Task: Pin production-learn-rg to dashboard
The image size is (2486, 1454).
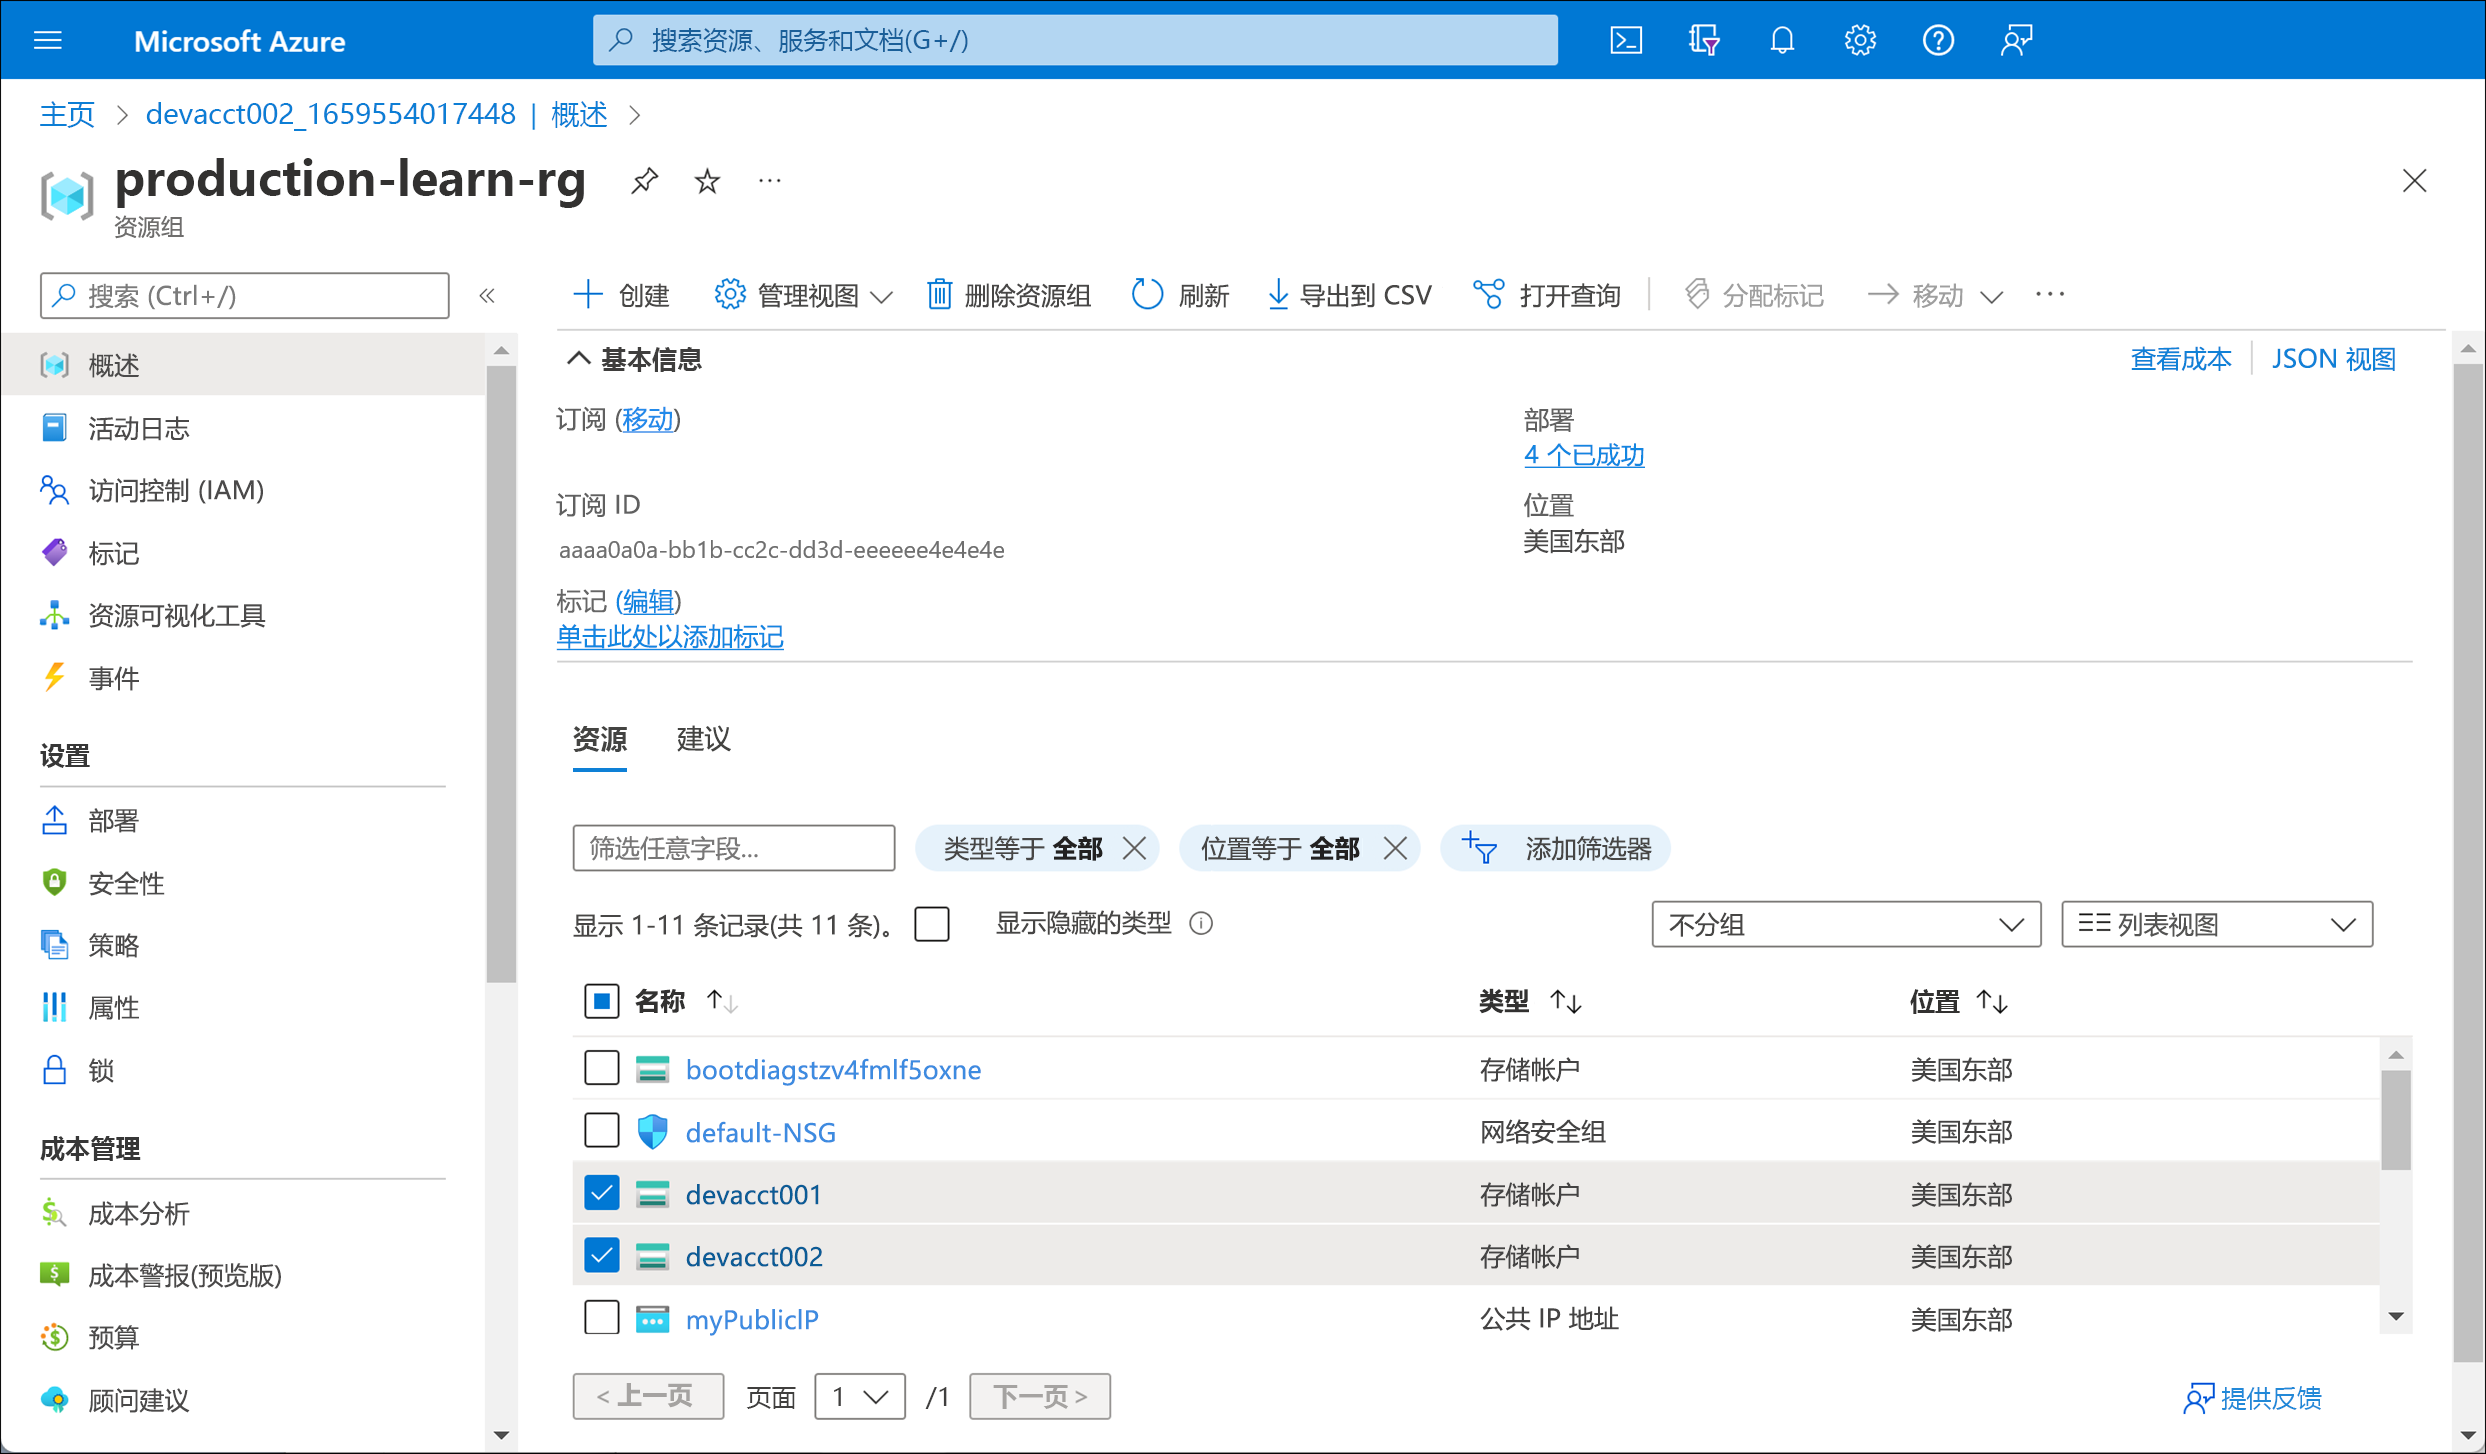Action: click(645, 181)
